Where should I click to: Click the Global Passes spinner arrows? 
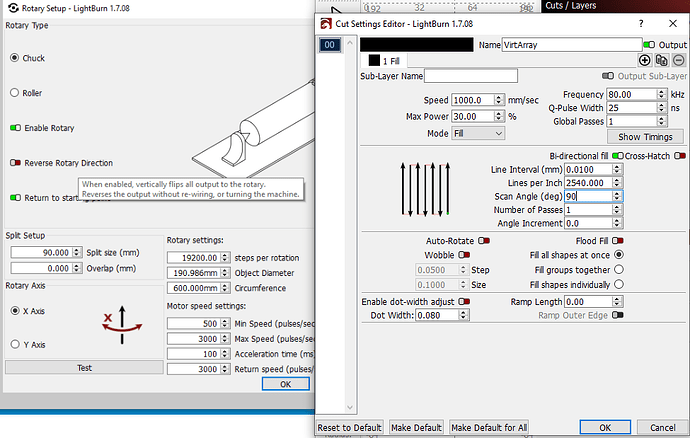point(661,121)
